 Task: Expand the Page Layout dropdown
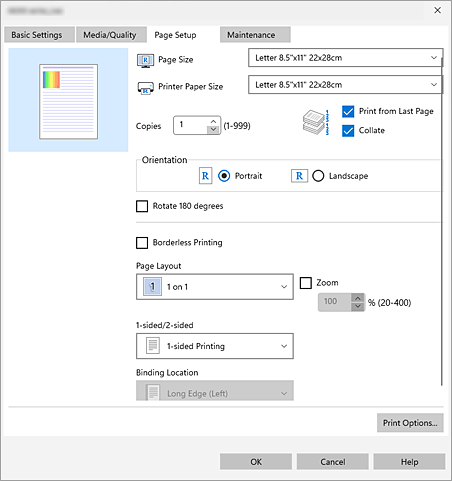tap(215, 287)
